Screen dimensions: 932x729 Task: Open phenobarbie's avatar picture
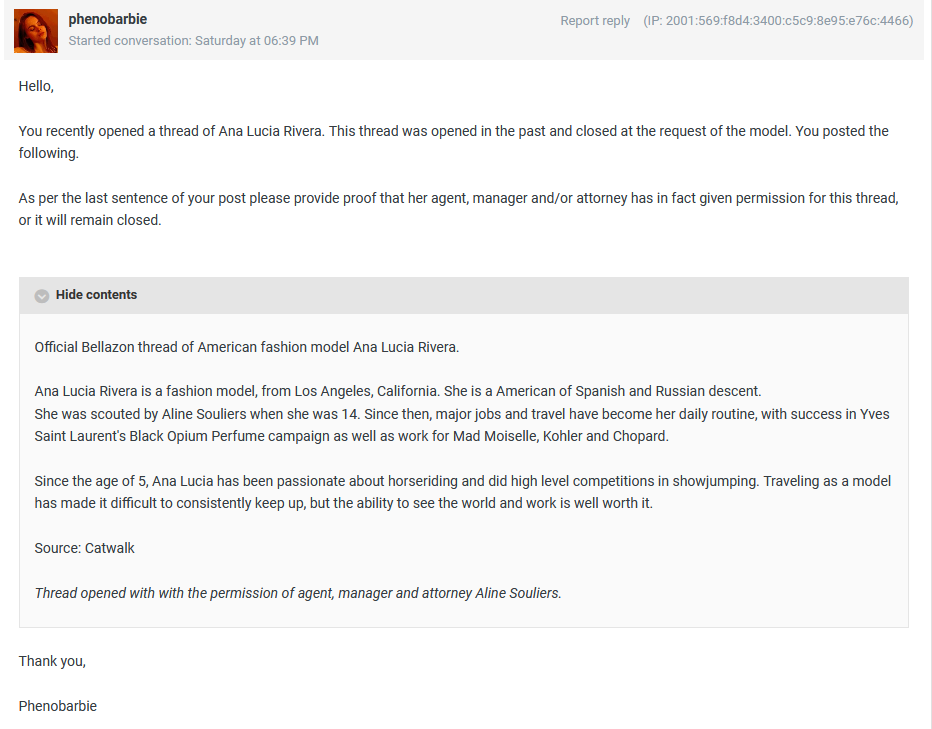pyautogui.click(x=36, y=31)
